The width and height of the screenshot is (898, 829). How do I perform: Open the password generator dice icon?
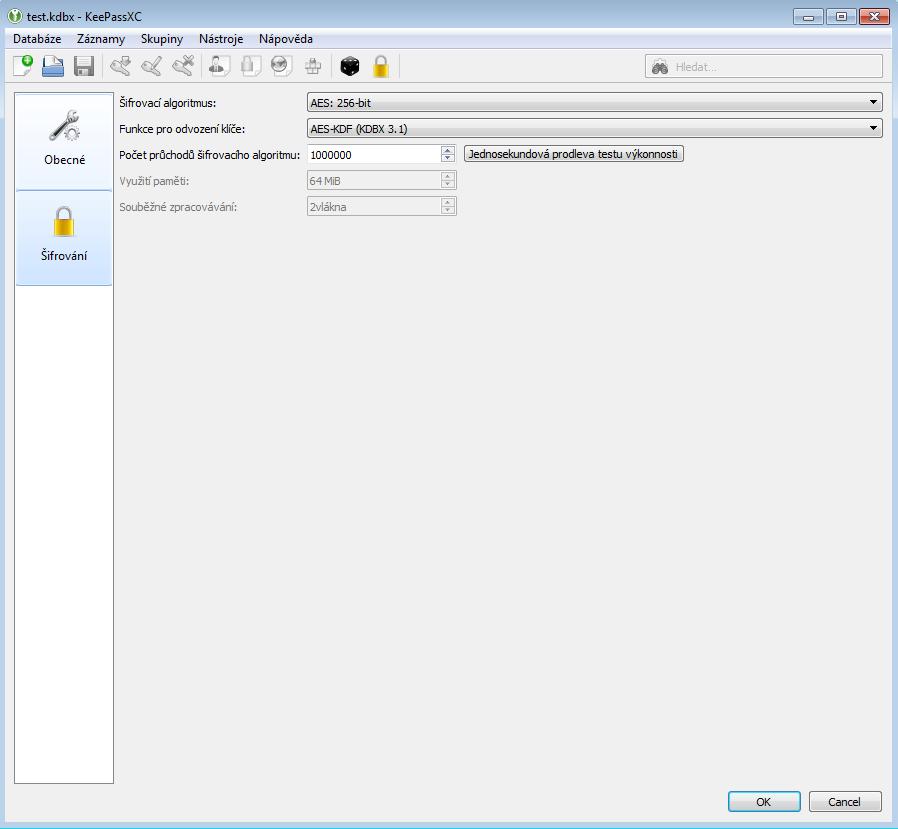coord(350,66)
